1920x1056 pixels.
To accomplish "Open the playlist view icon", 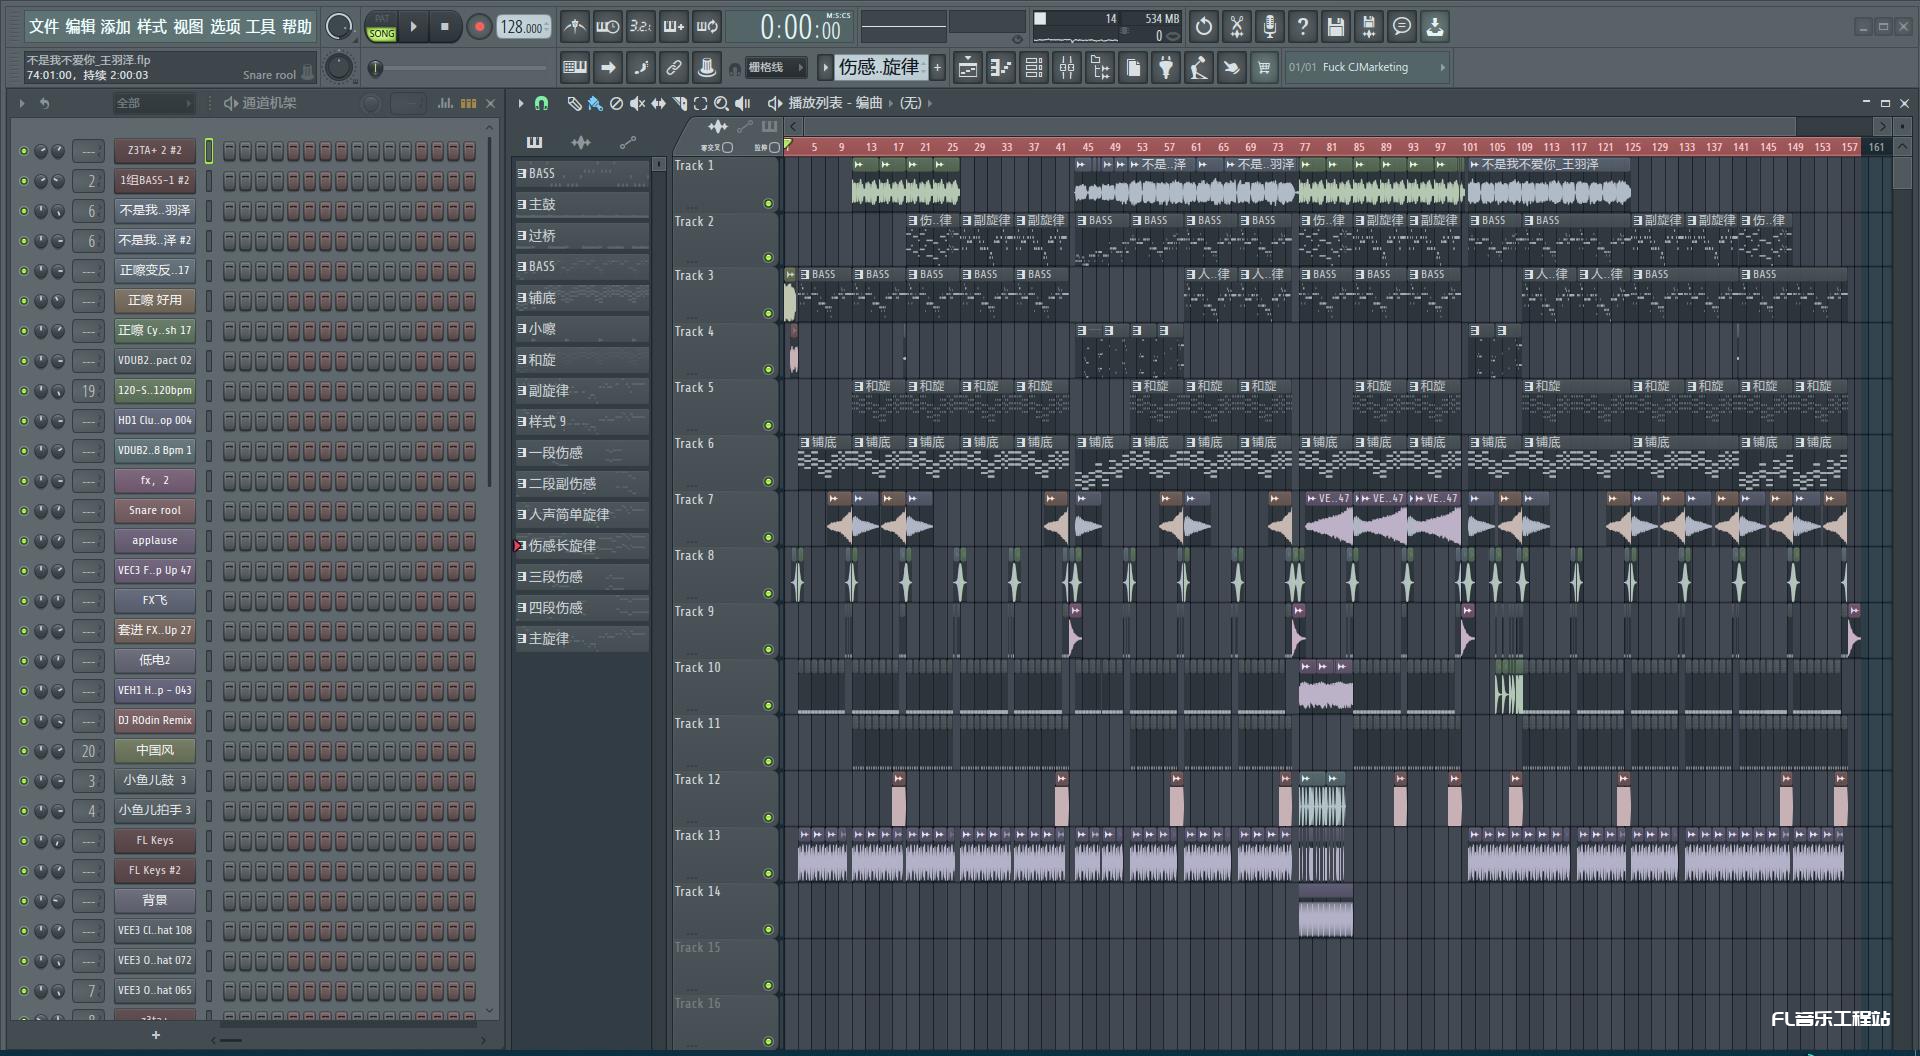I will point(967,68).
